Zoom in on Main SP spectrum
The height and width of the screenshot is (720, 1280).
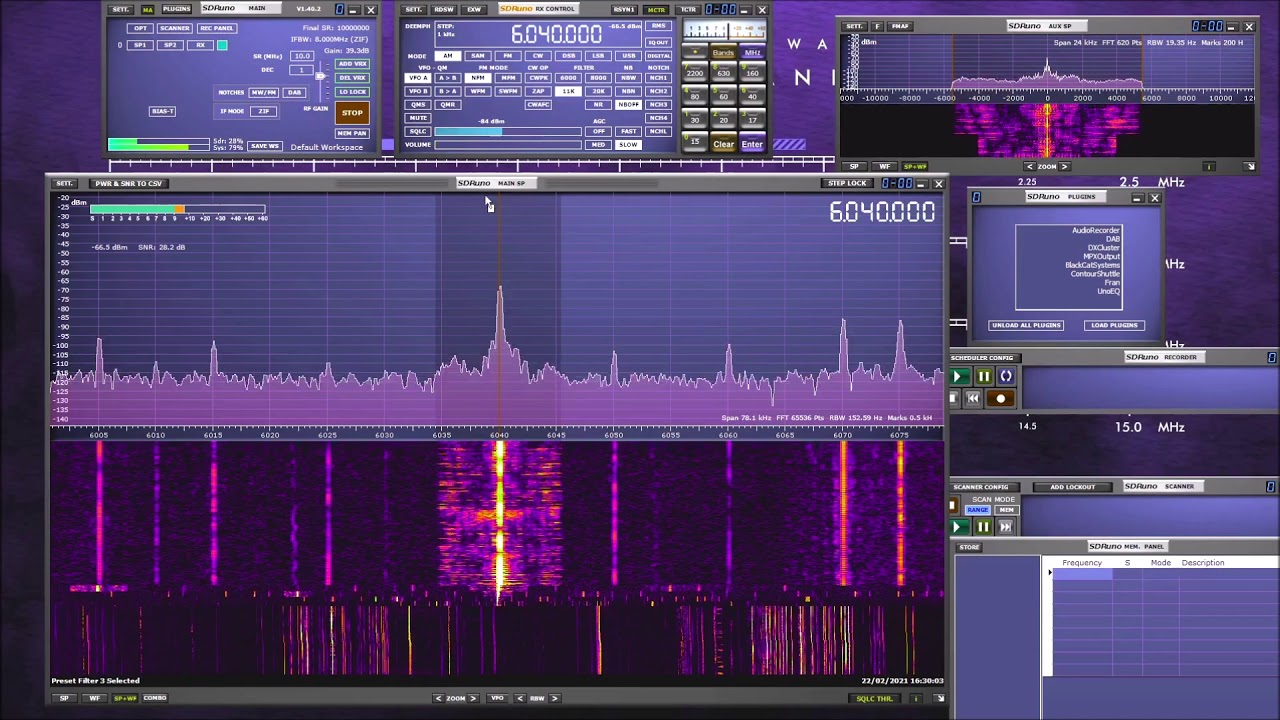point(473,698)
